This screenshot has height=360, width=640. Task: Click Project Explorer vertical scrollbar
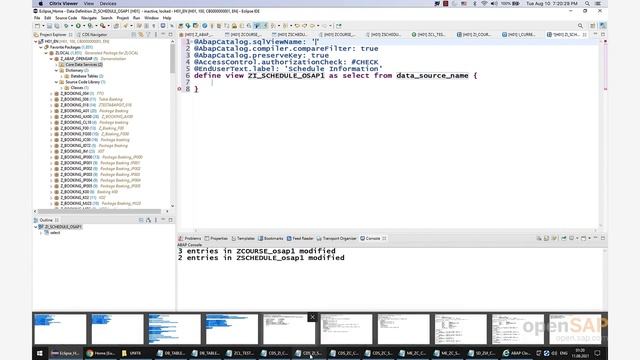[x=172, y=59]
